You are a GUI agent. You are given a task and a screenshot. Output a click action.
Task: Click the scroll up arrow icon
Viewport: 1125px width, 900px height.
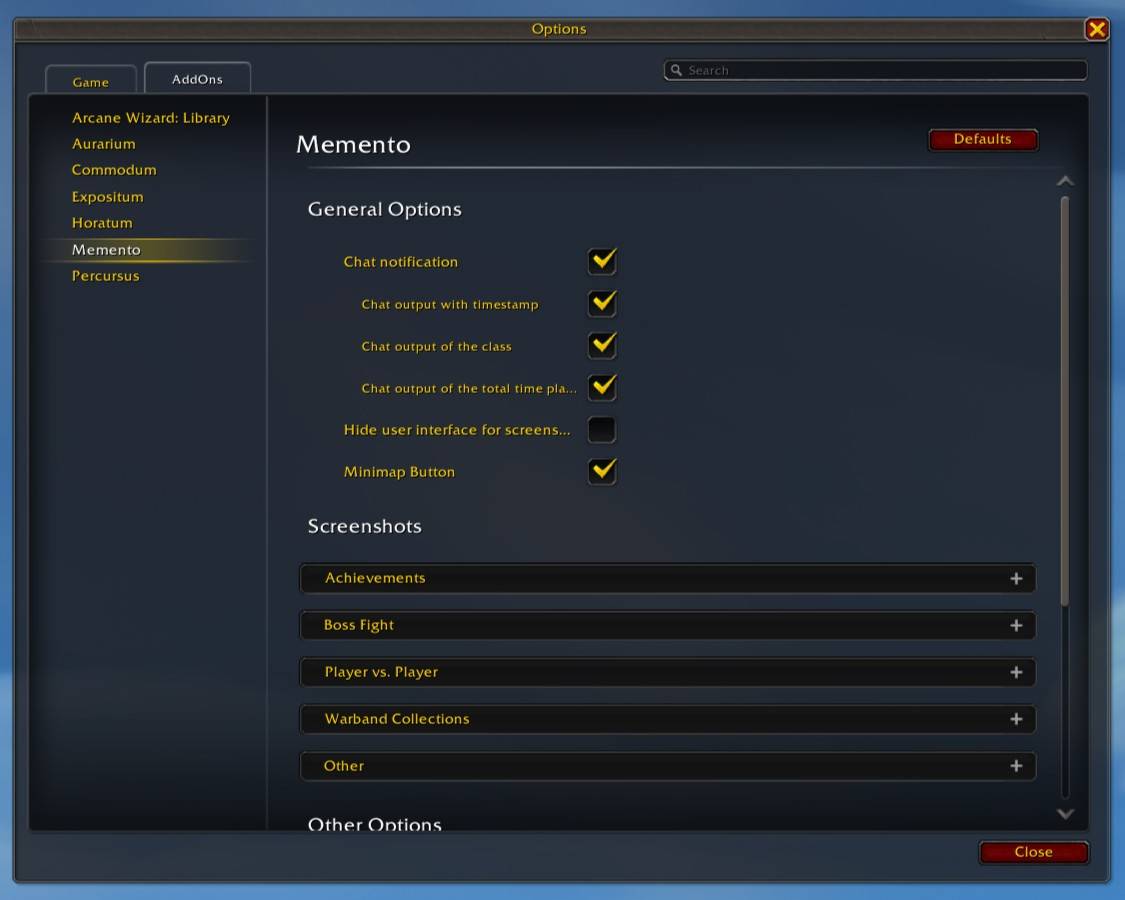click(1065, 181)
